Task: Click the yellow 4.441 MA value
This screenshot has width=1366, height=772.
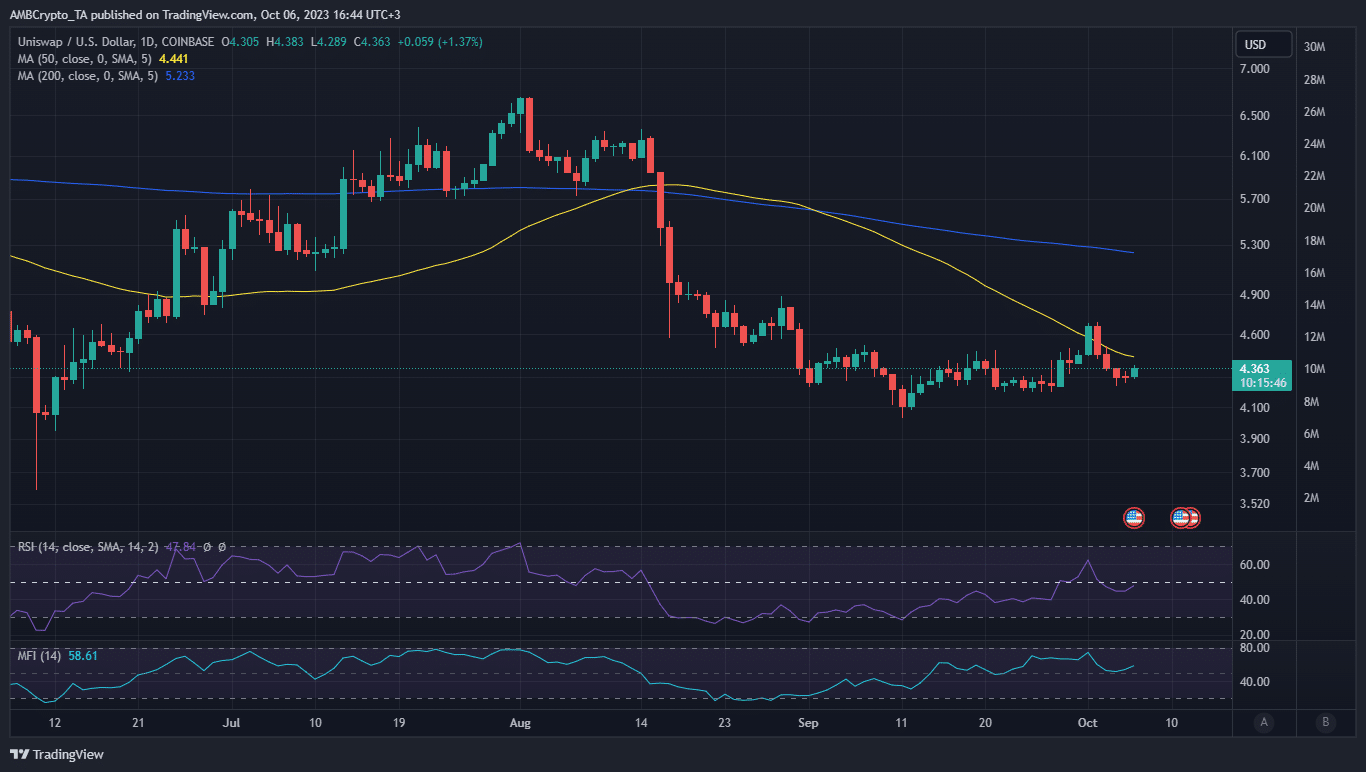Action: 173,59
